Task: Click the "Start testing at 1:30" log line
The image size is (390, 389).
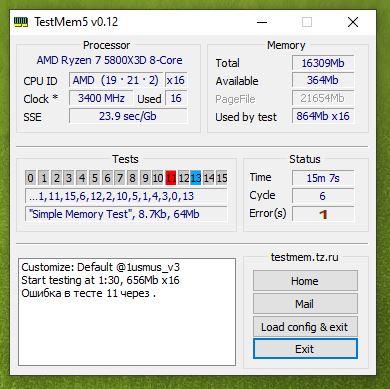Action: tap(100, 280)
